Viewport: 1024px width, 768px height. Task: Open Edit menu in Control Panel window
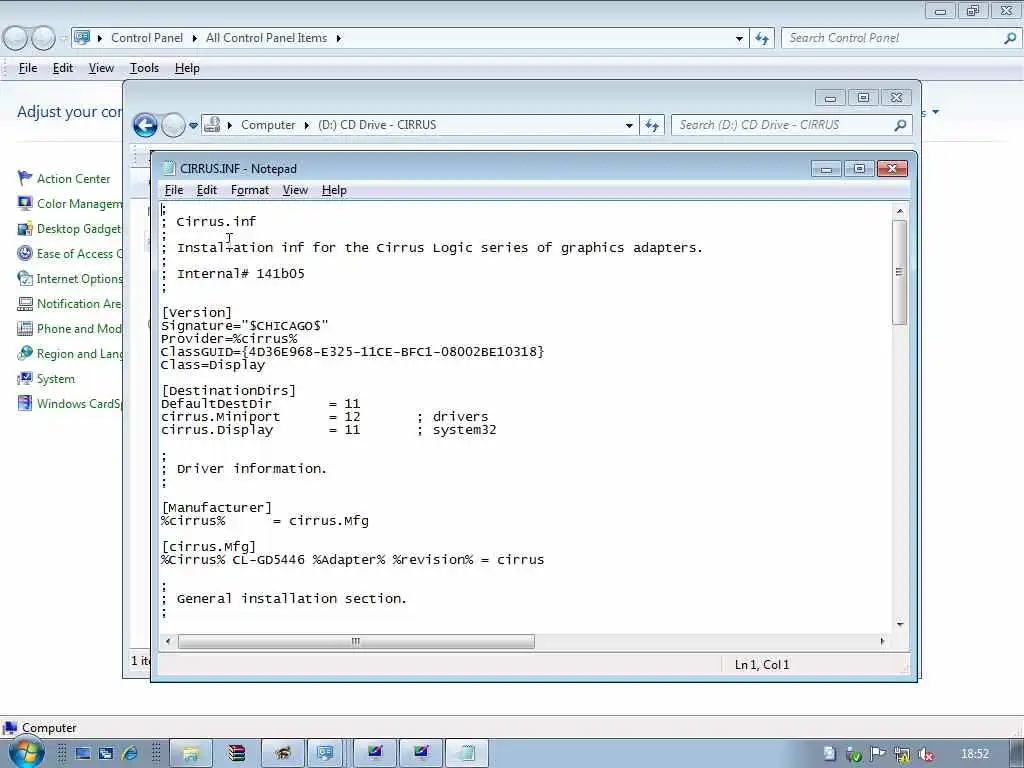point(63,68)
